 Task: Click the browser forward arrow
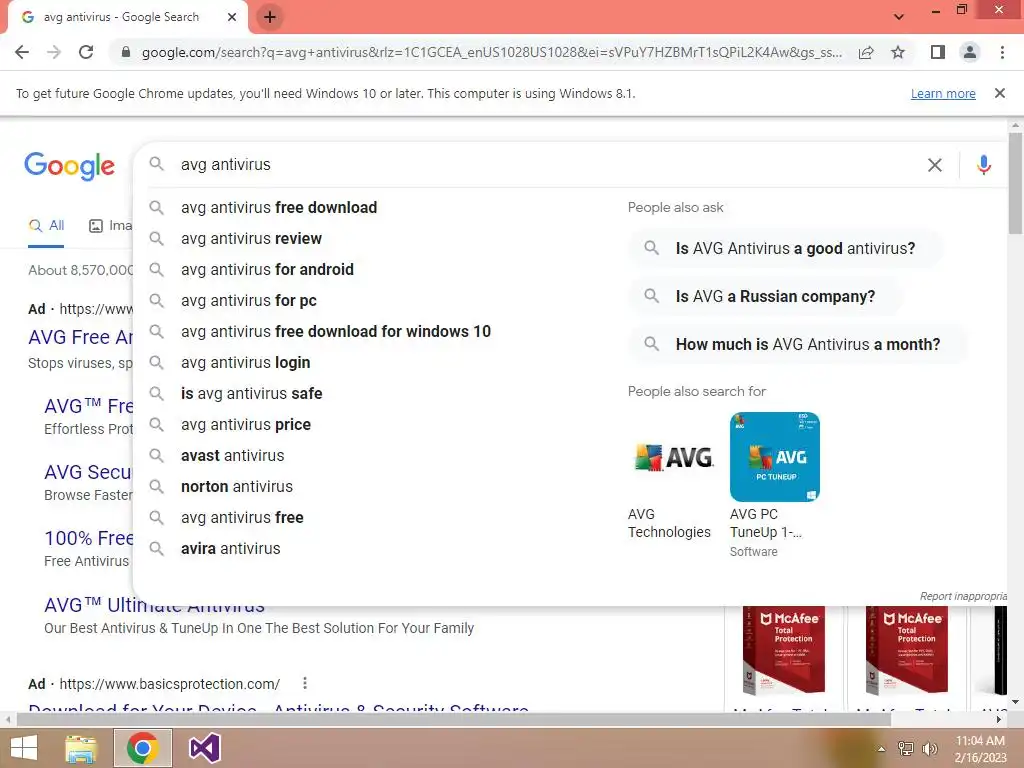pyautogui.click(x=54, y=52)
